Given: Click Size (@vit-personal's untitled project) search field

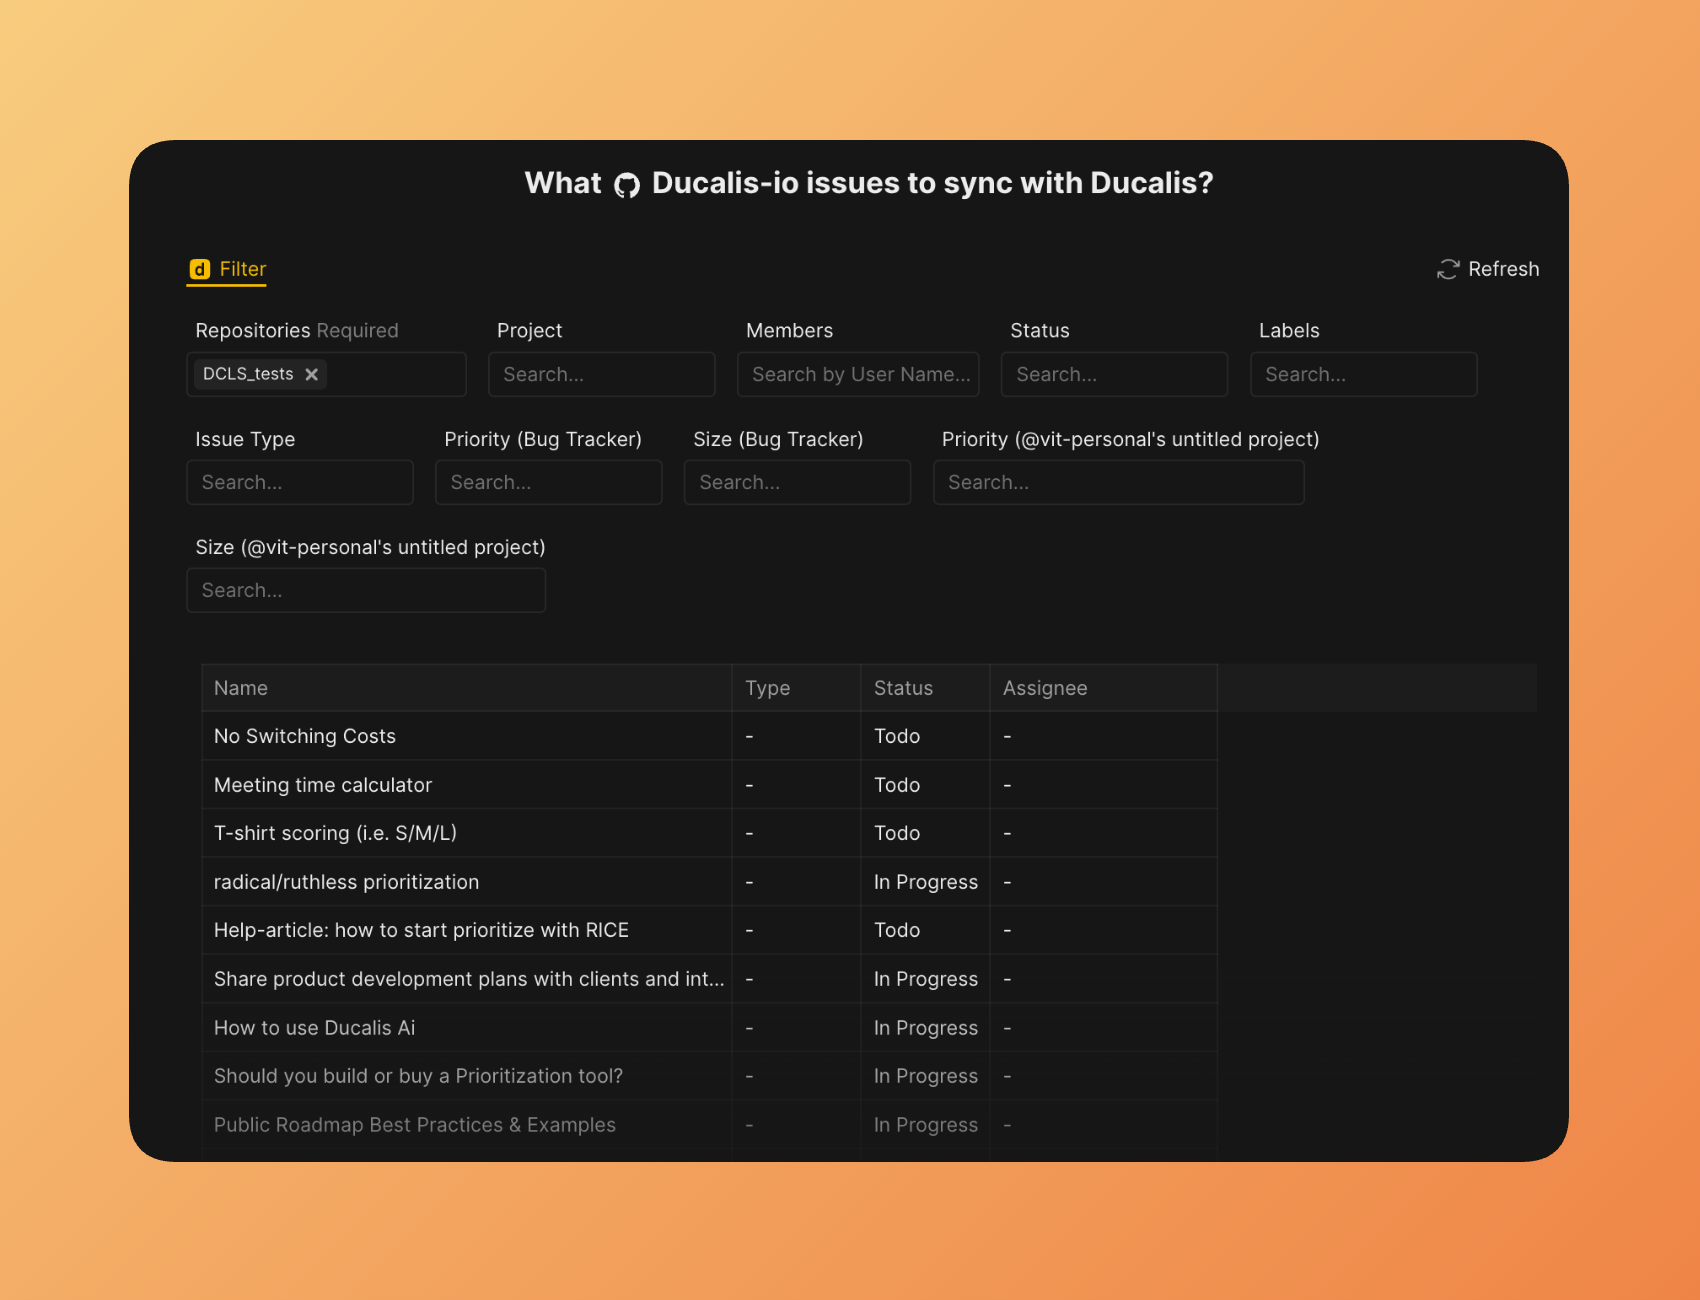Looking at the screenshot, I should (365, 590).
